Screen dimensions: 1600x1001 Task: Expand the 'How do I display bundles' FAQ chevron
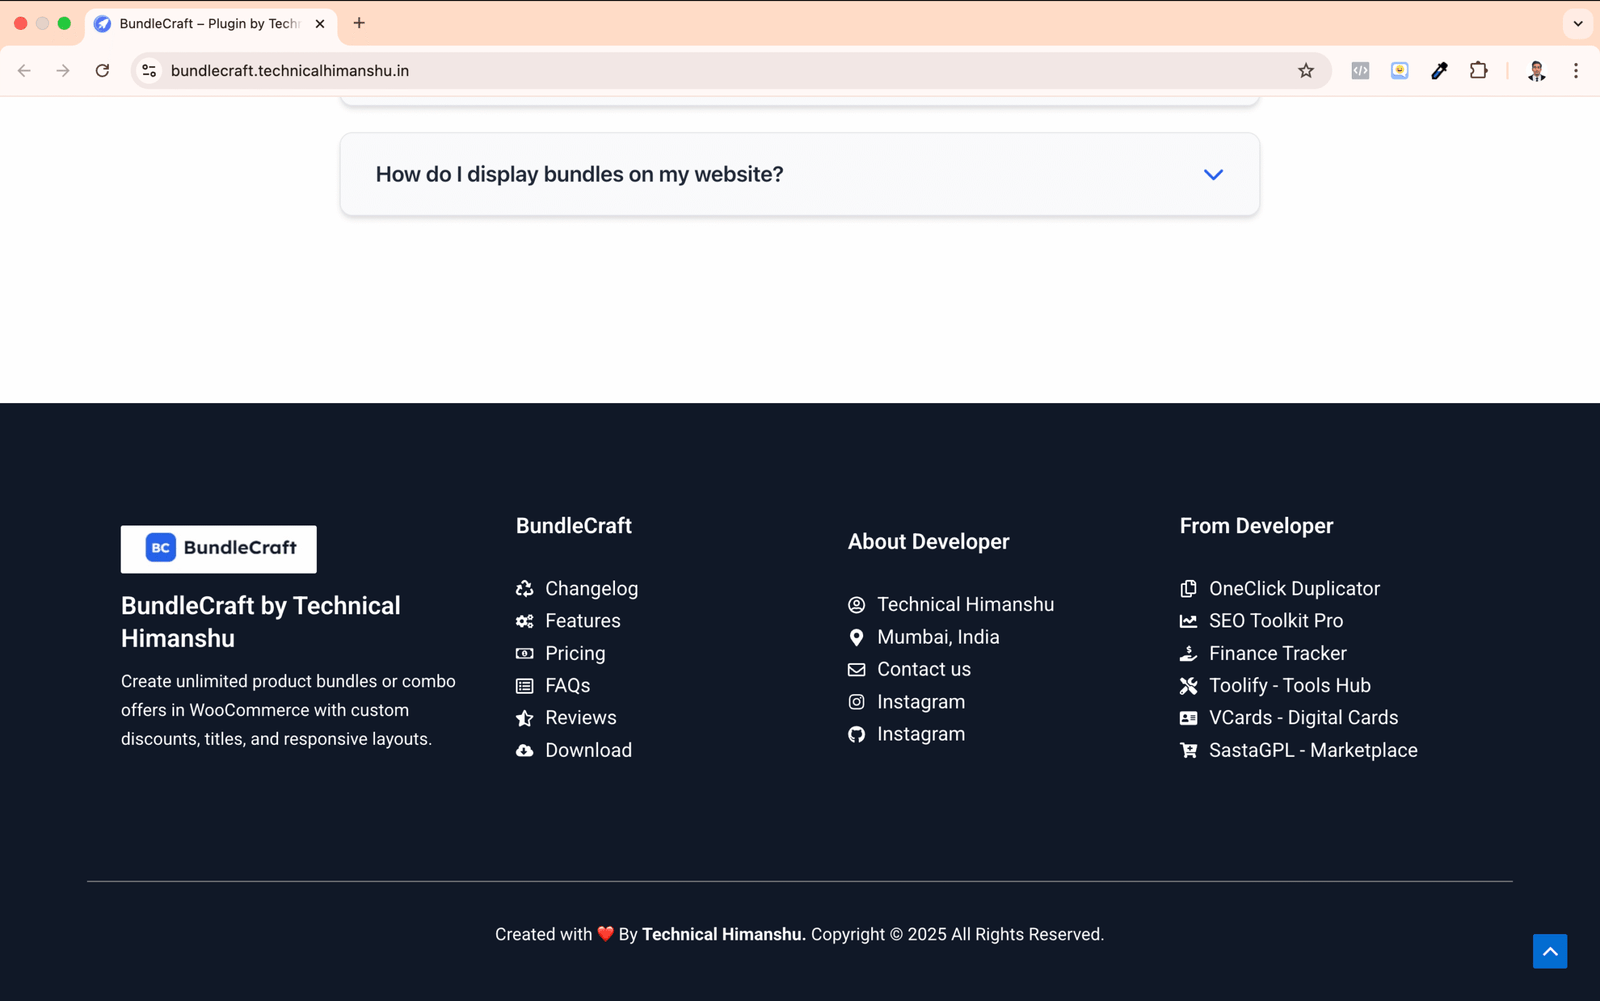click(1213, 175)
